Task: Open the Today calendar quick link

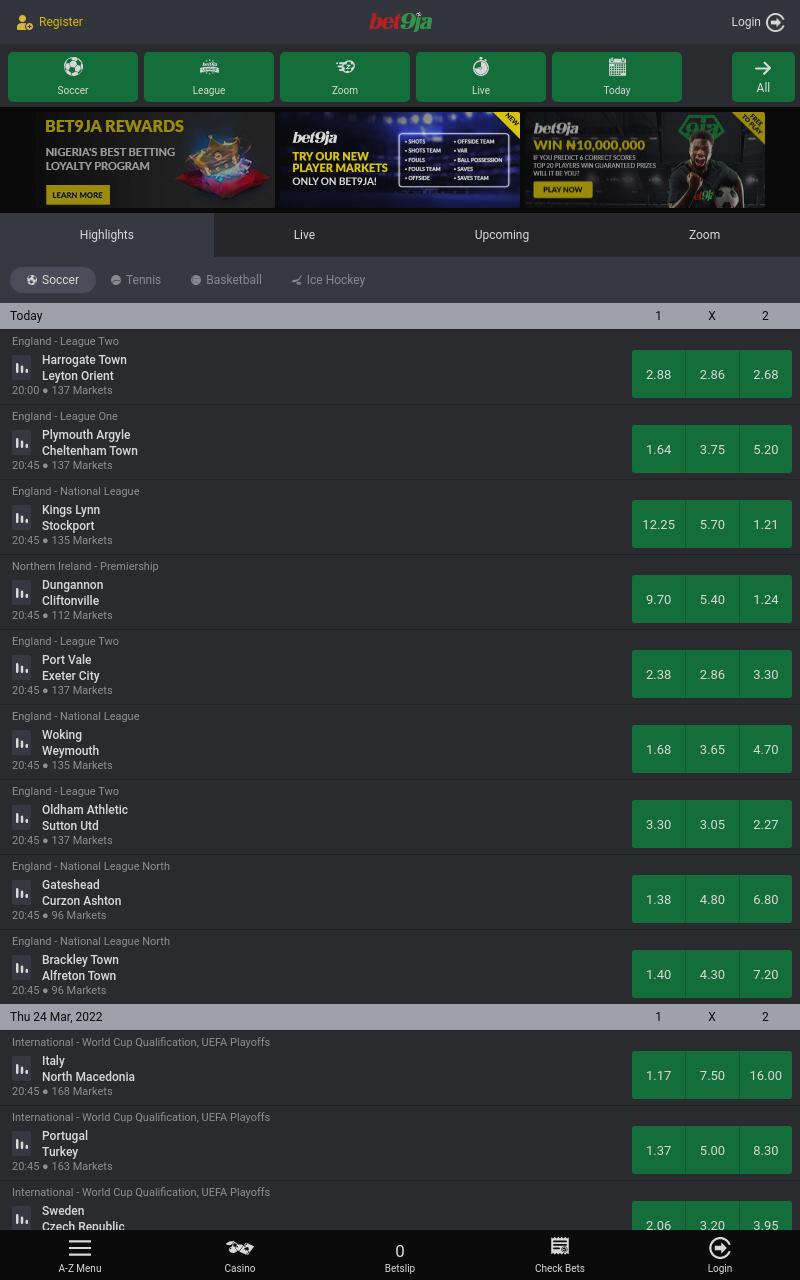Action: click(617, 77)
